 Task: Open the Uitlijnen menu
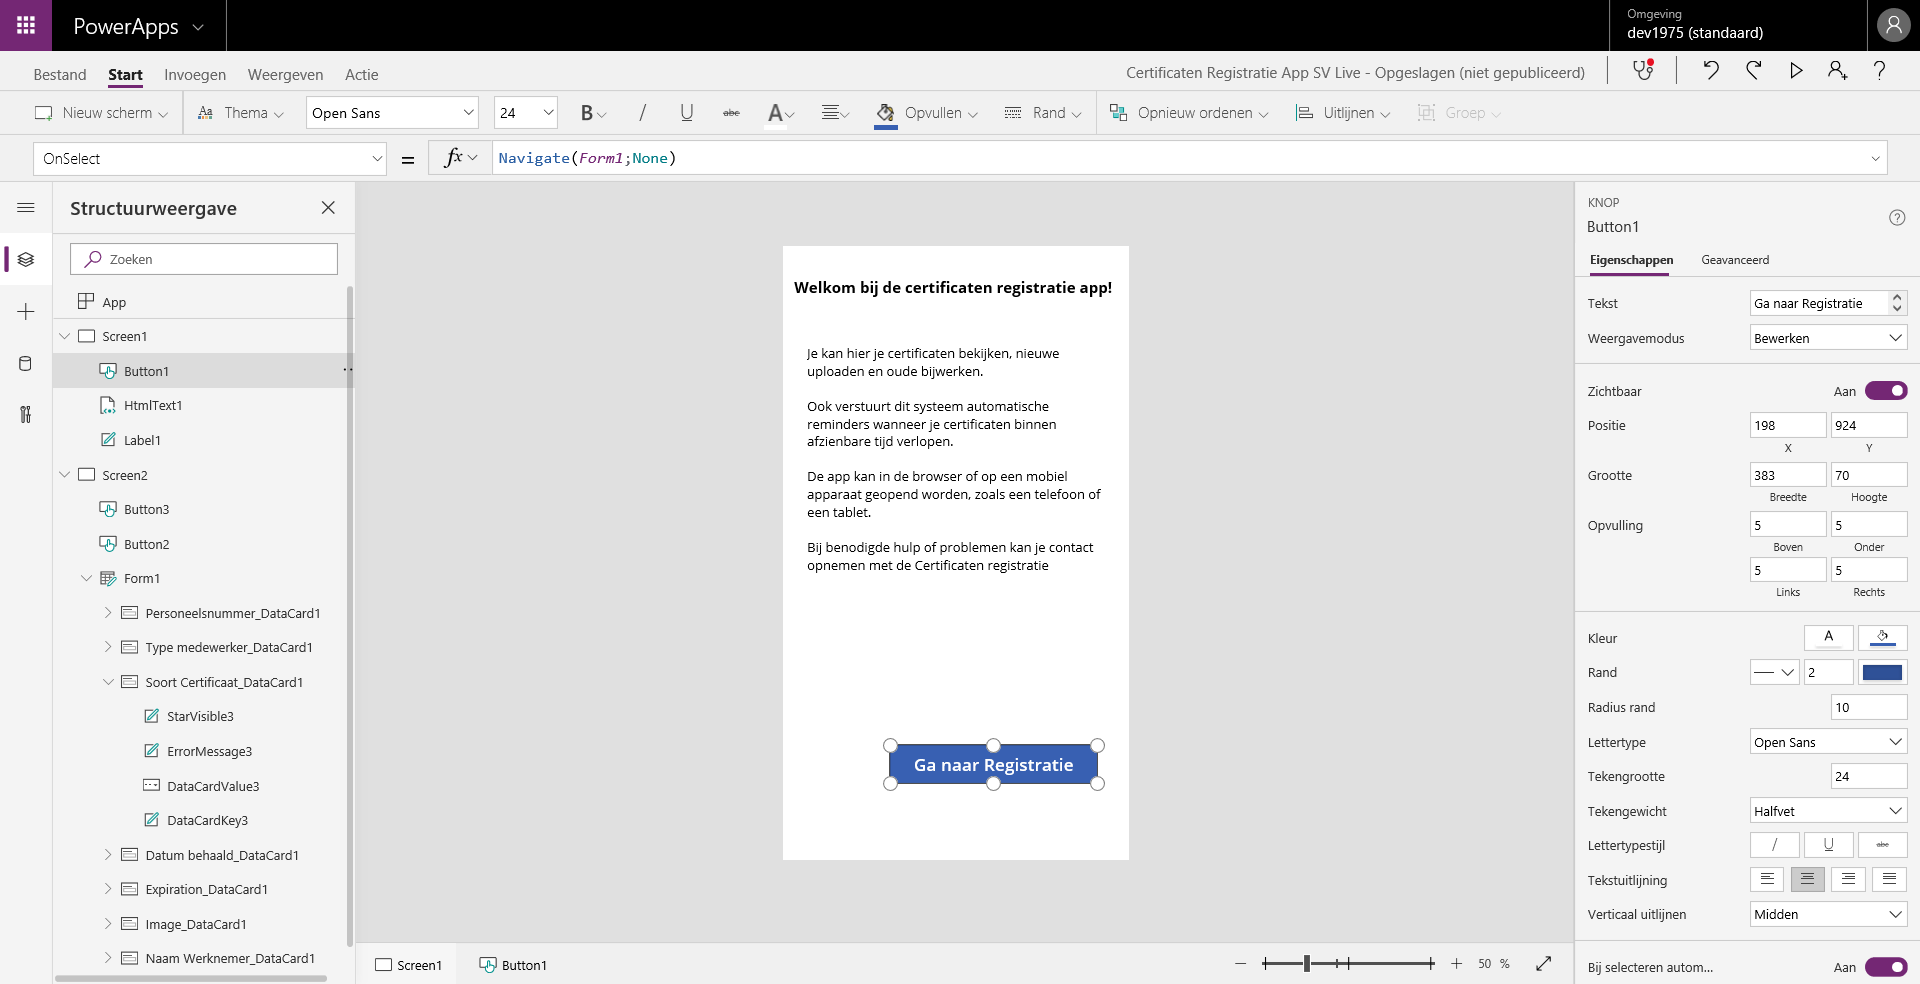tap(1343, 113)
